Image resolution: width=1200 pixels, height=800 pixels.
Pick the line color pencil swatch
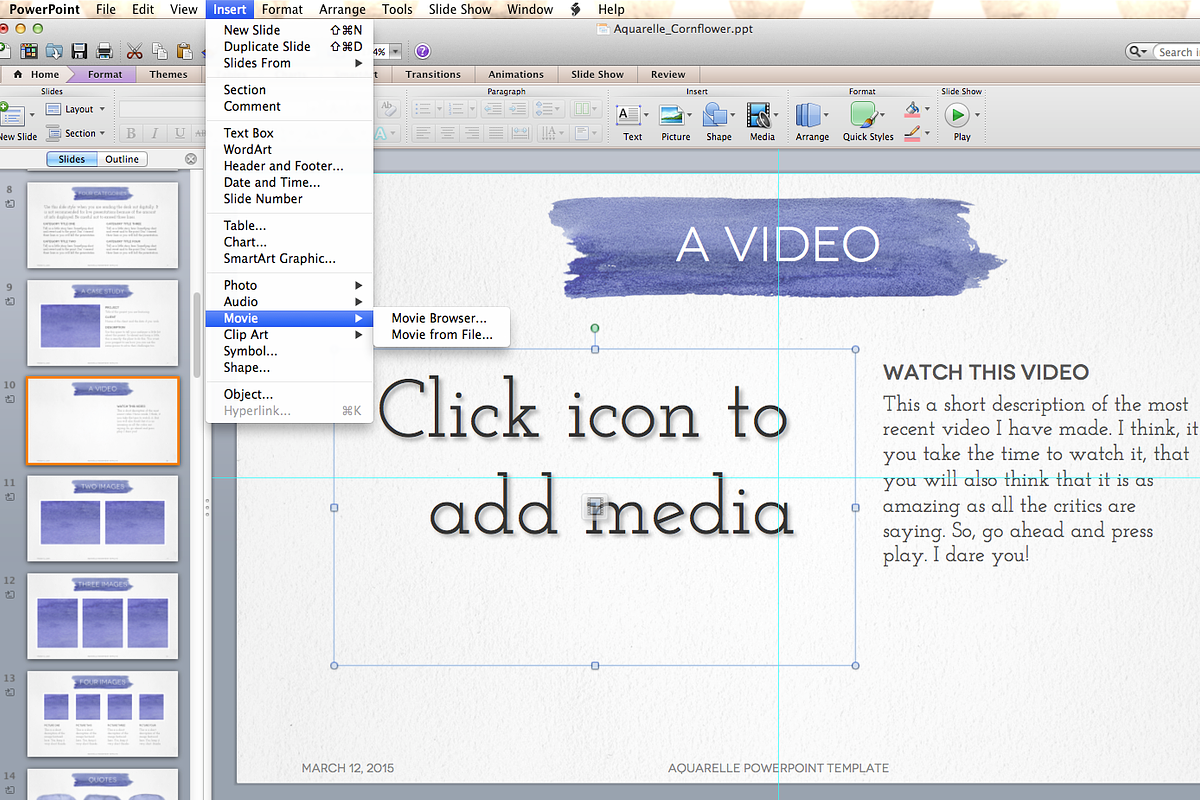click(x=911, y=132)
